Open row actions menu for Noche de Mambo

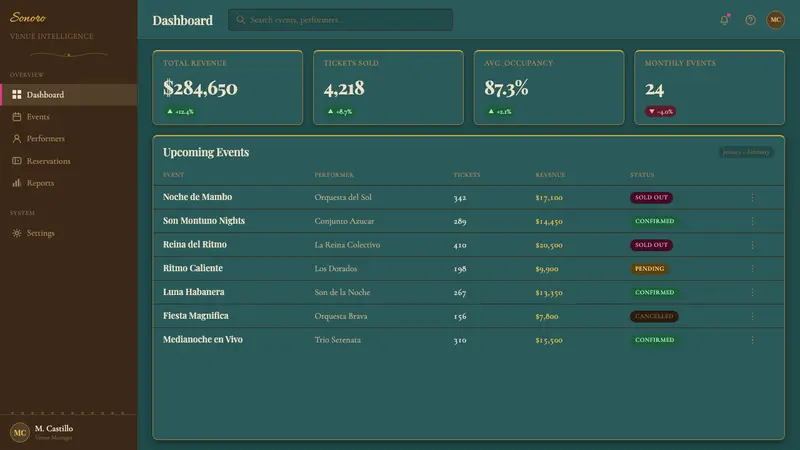pyautogui.click(x=753, y=197)
